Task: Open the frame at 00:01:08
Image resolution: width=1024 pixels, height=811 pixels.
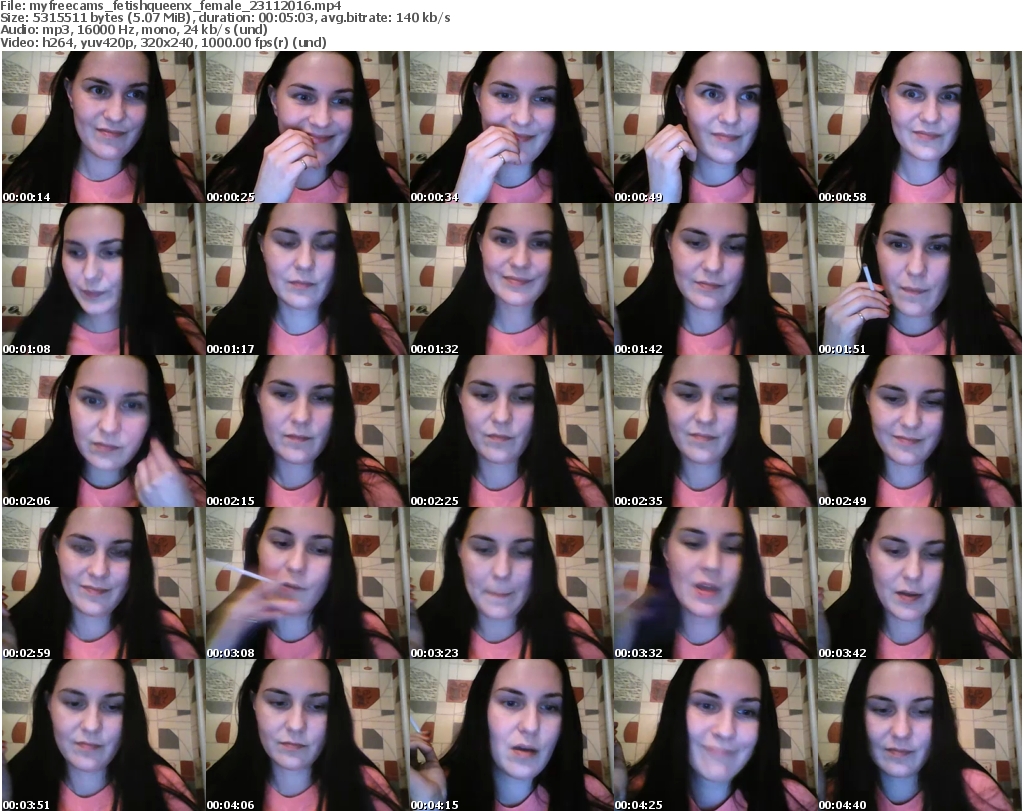Action: point(103,279)
